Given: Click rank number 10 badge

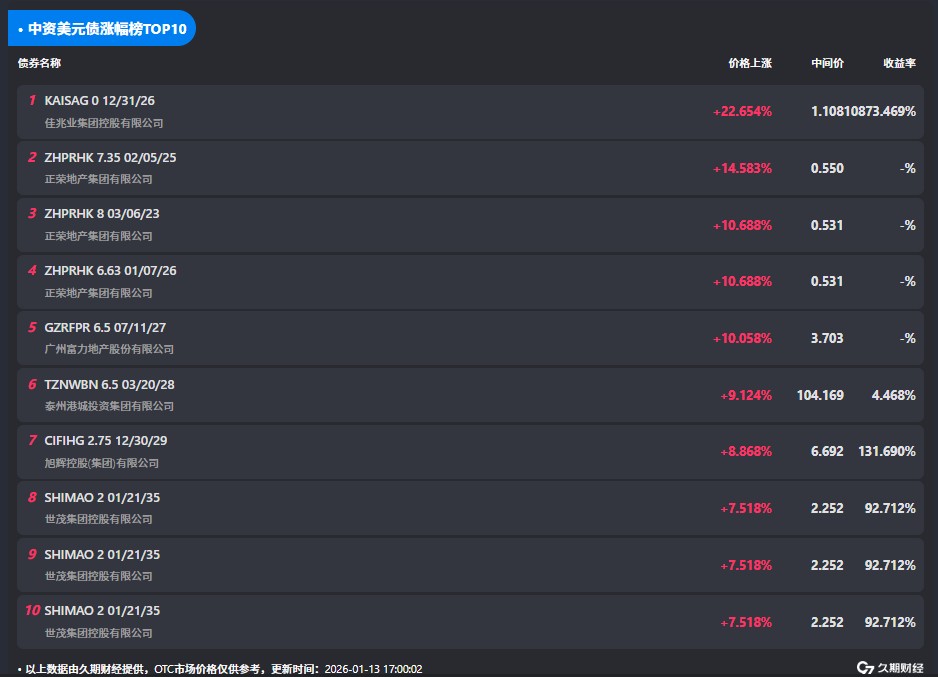Looking at the screenshot, I should [32, 611].
